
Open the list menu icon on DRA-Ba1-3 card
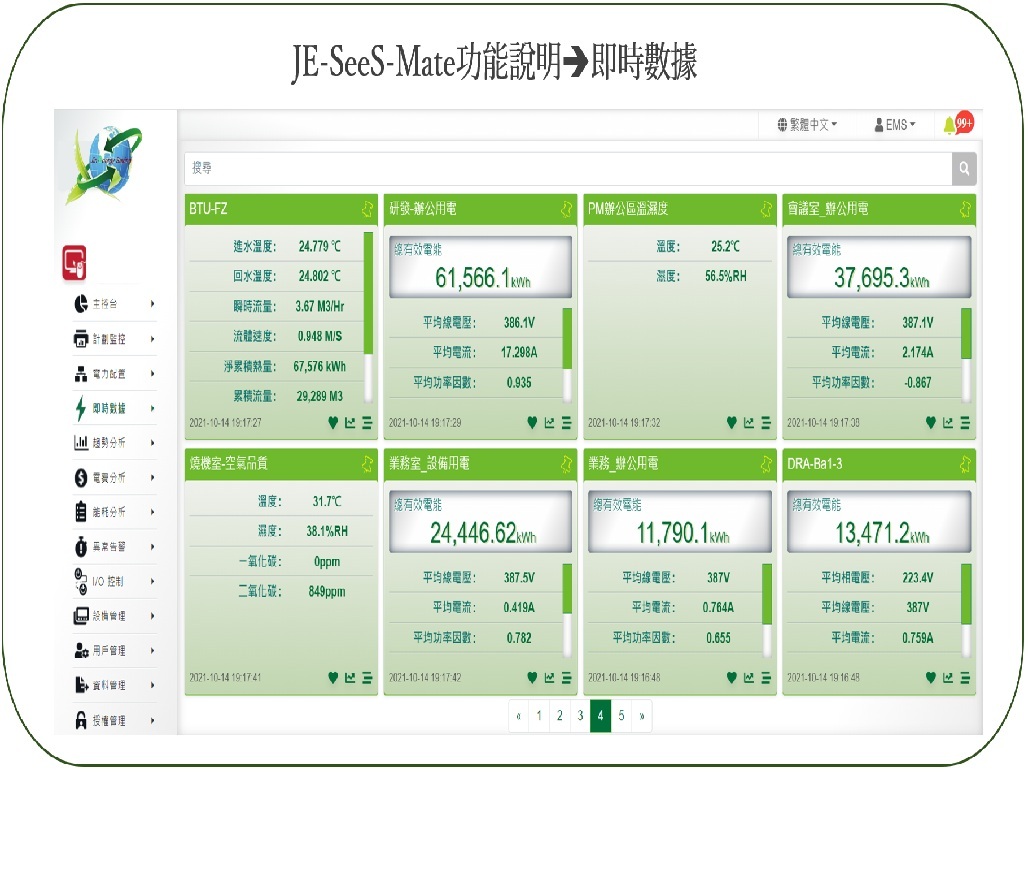[965, 677]
